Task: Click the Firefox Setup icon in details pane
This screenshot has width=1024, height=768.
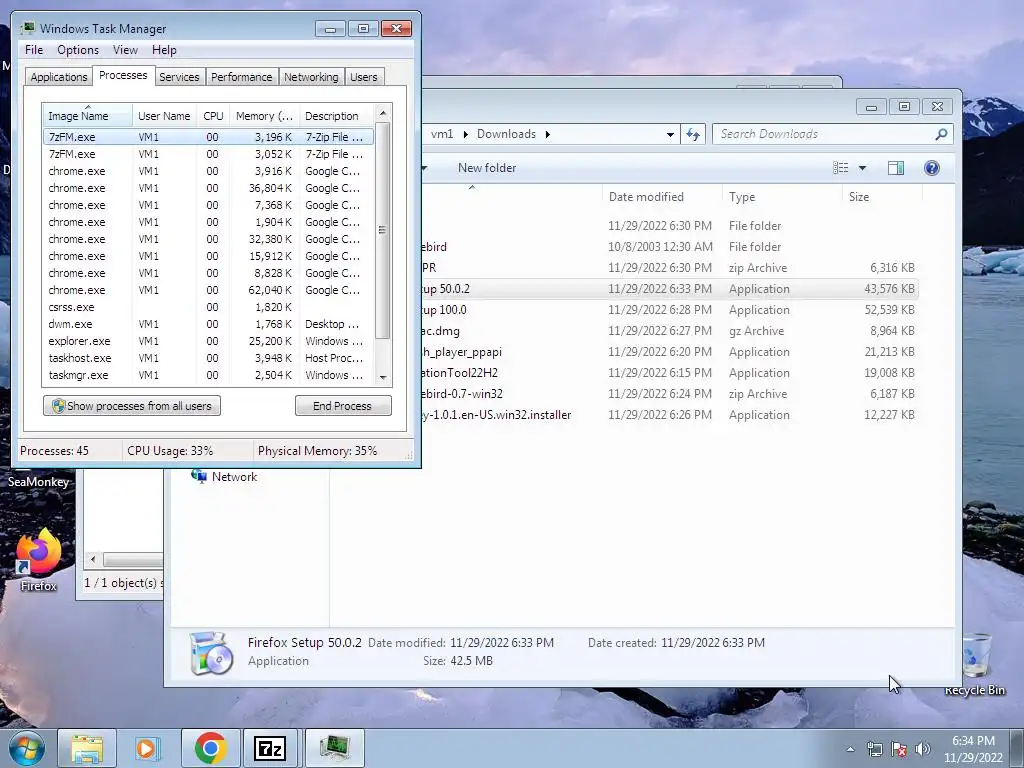Action: pyautogui.click(x=212, y=652)
